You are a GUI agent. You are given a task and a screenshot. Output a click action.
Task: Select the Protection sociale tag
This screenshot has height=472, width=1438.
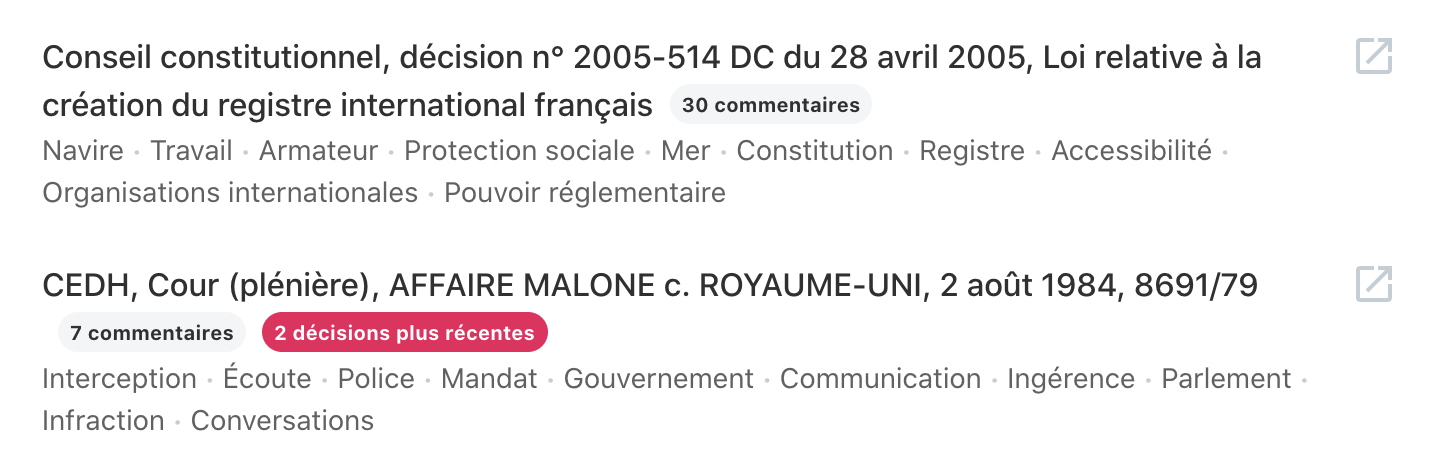coord(519,151)
